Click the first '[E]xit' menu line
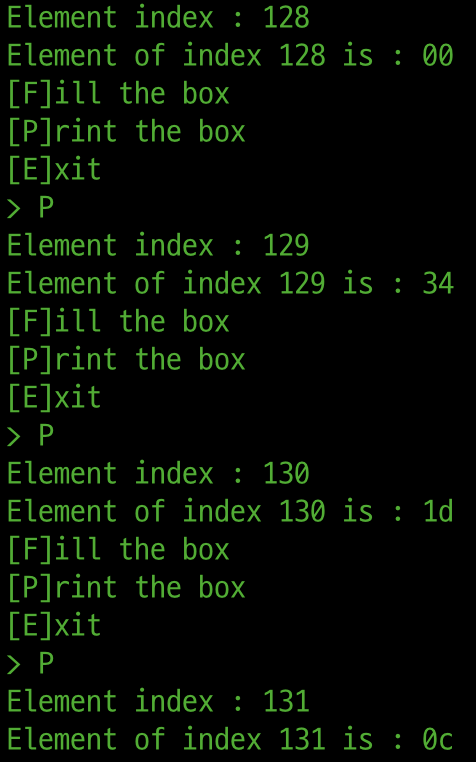The height and width of the screenshot is (762, 476). click(54, 169)
